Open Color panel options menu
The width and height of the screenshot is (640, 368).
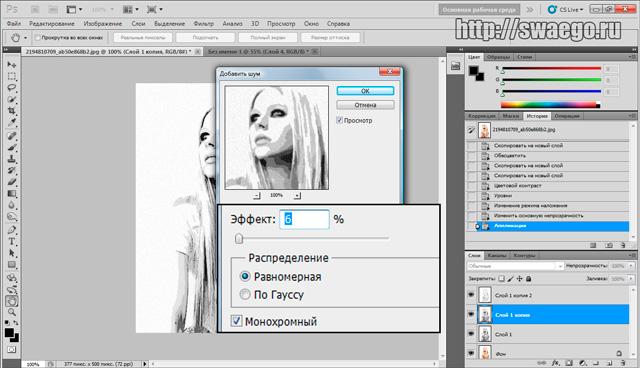pos(632,57)
